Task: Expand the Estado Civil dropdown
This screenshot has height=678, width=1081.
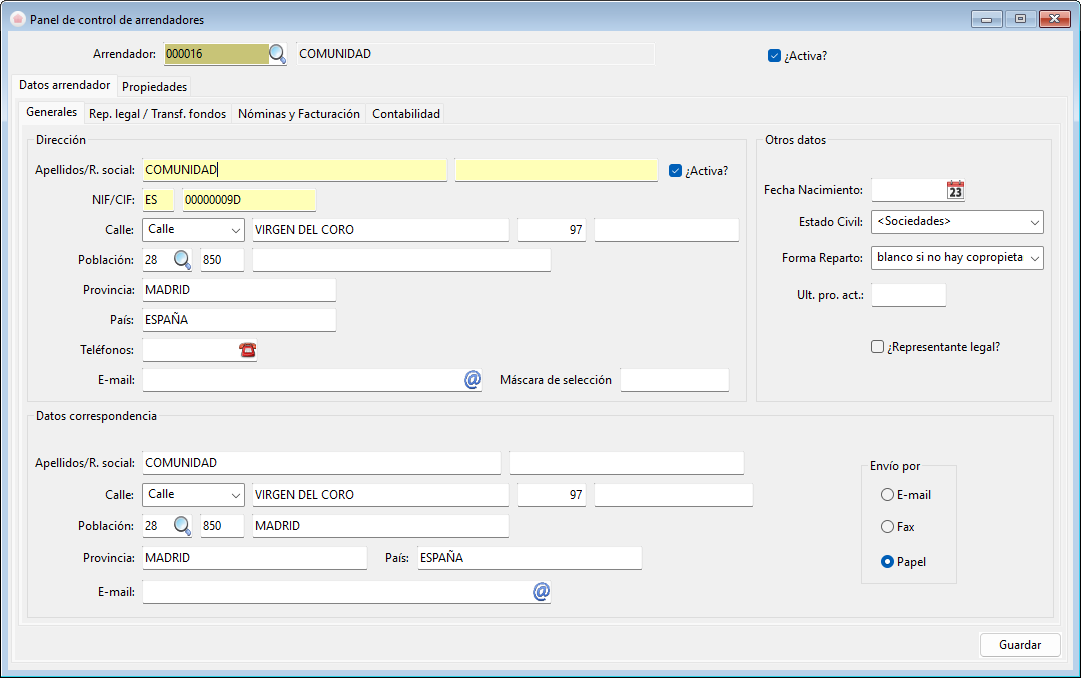Action: (x=957, y=222)
